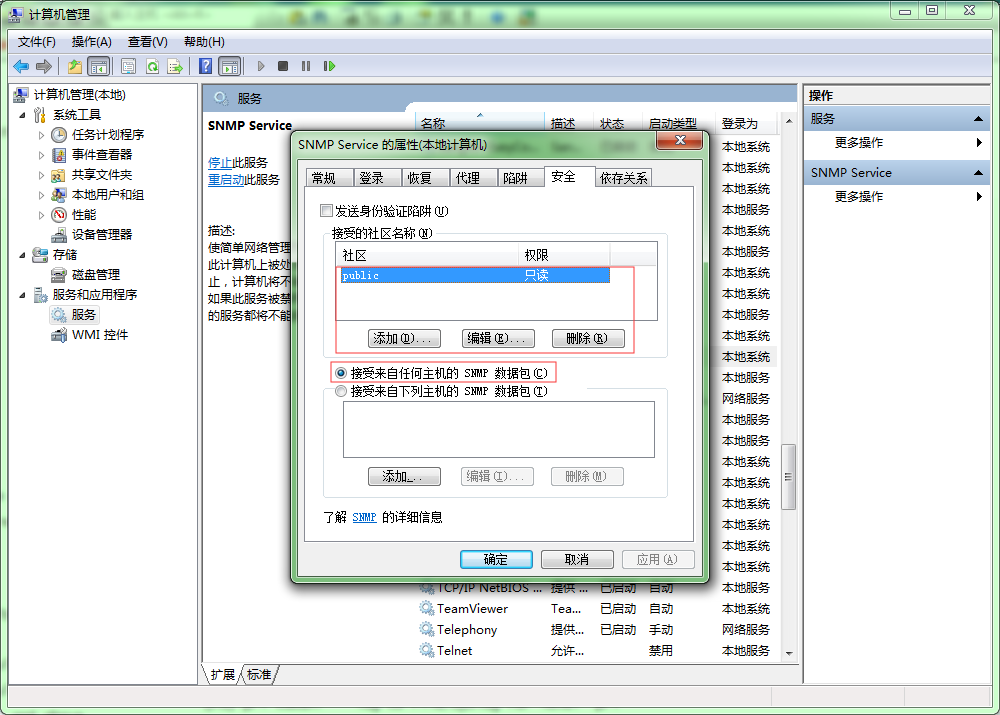1000x715 pixels.
Task: Open the TeamViewer service entry
Action: [471, 608]
